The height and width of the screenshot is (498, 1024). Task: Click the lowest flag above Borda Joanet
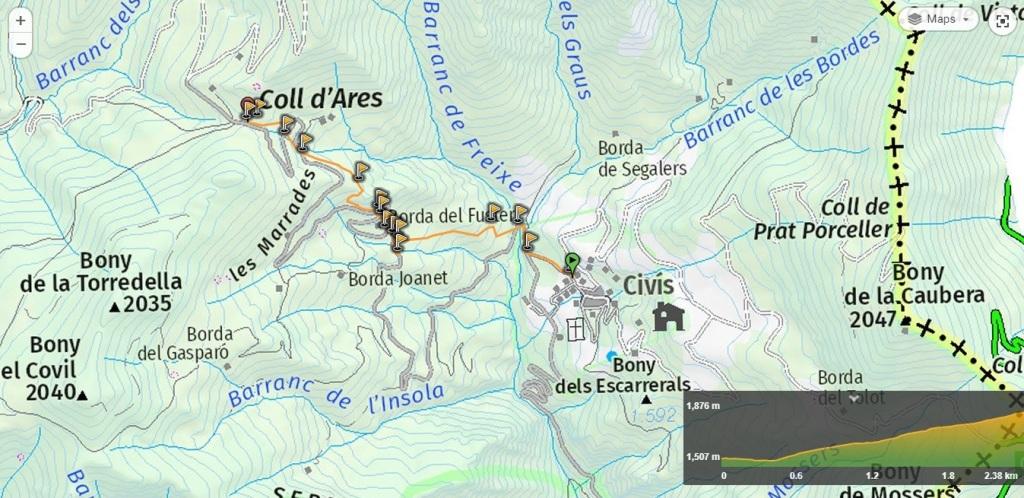399,241
